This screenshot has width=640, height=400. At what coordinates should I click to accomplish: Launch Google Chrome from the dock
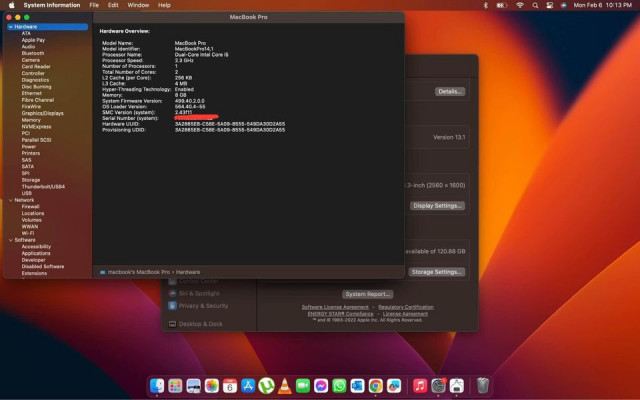[376, 385]
